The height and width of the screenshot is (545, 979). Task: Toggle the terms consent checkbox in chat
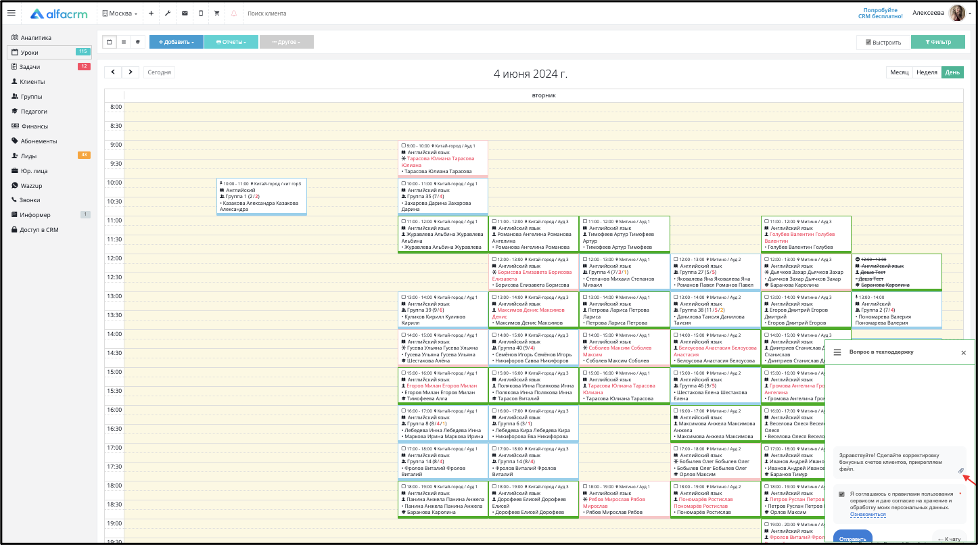842,494
